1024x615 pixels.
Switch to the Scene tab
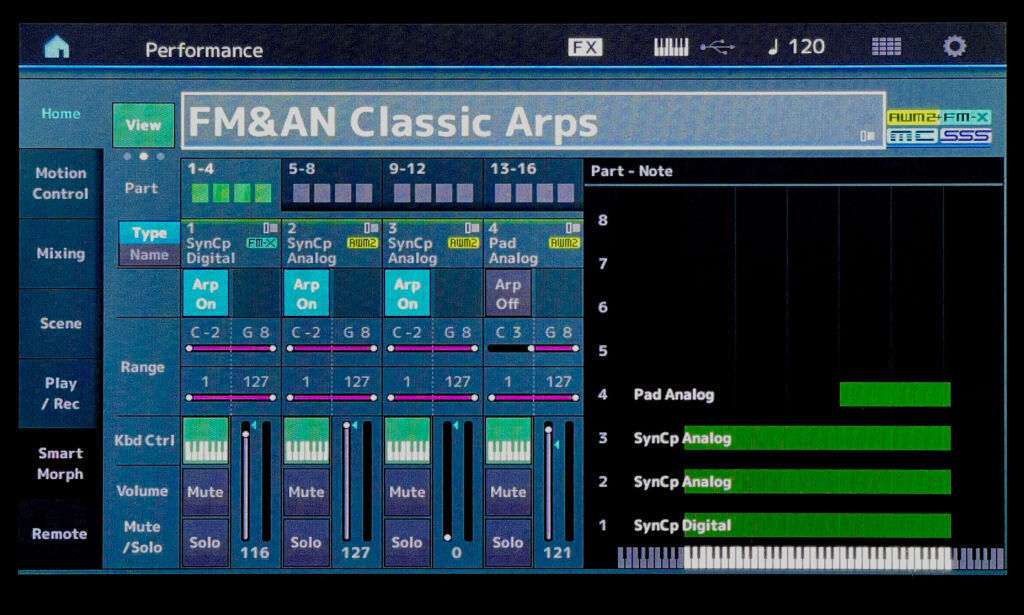point(61,323)
